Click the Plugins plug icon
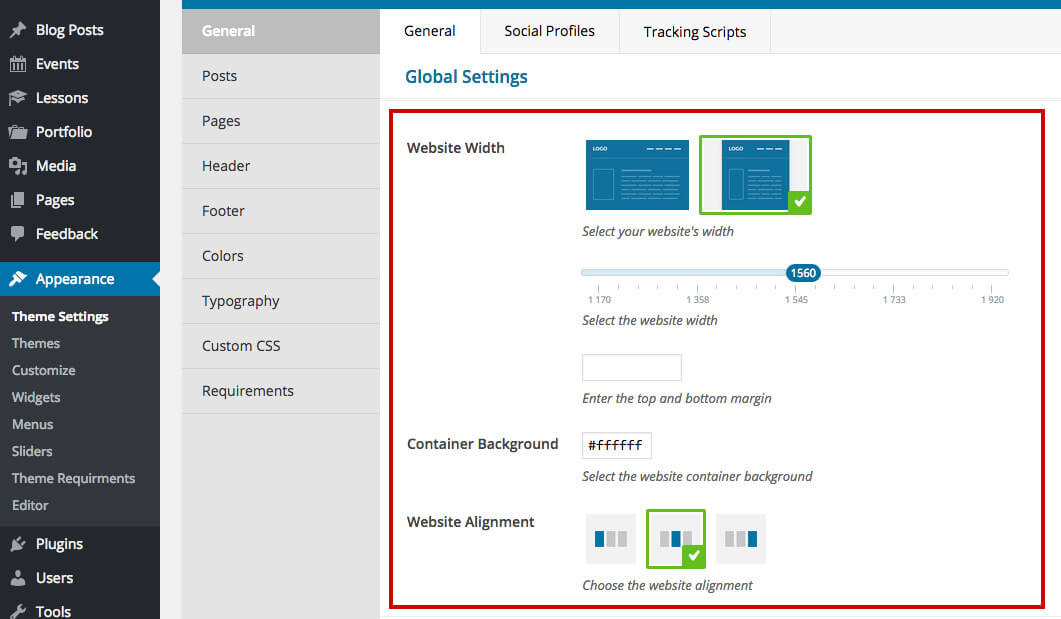 pos(18,544)
